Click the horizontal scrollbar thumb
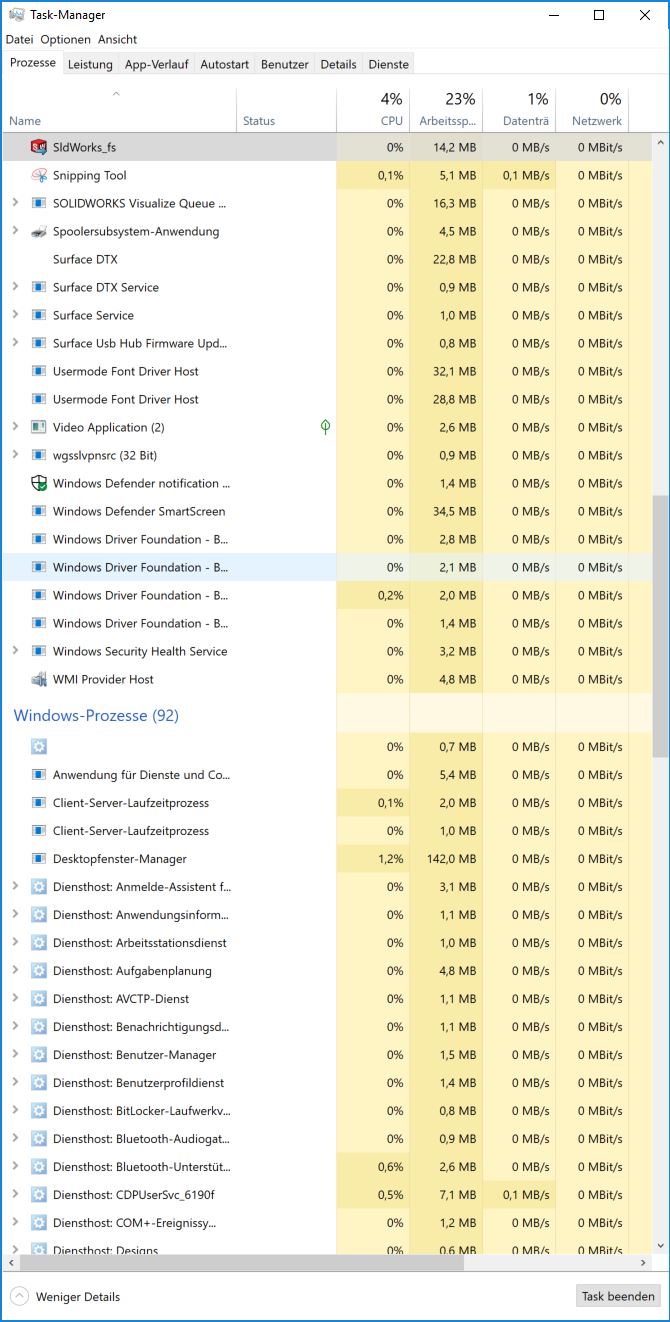 pos(240,1263)
